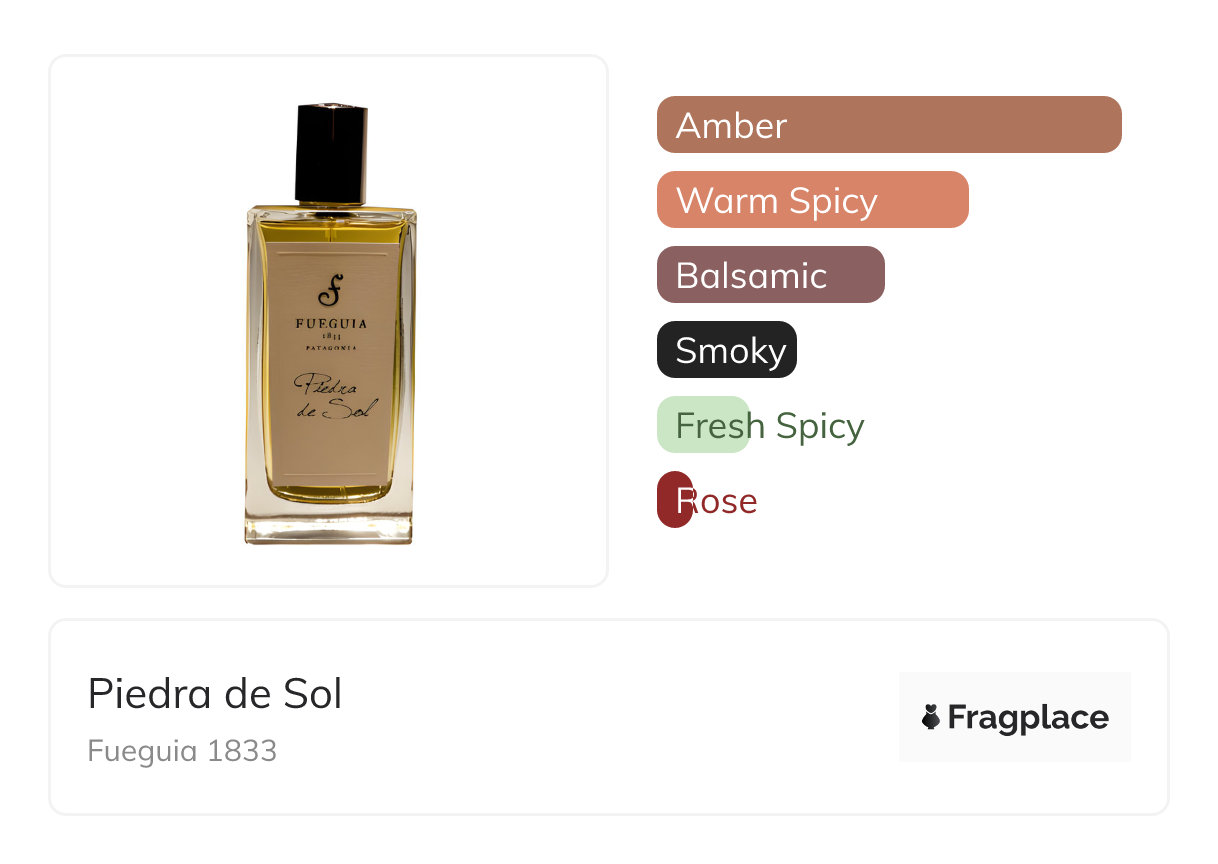Click the Spicy text beside green bar
The width and height of the screenshot is (1218, 864).
[820, 426]
